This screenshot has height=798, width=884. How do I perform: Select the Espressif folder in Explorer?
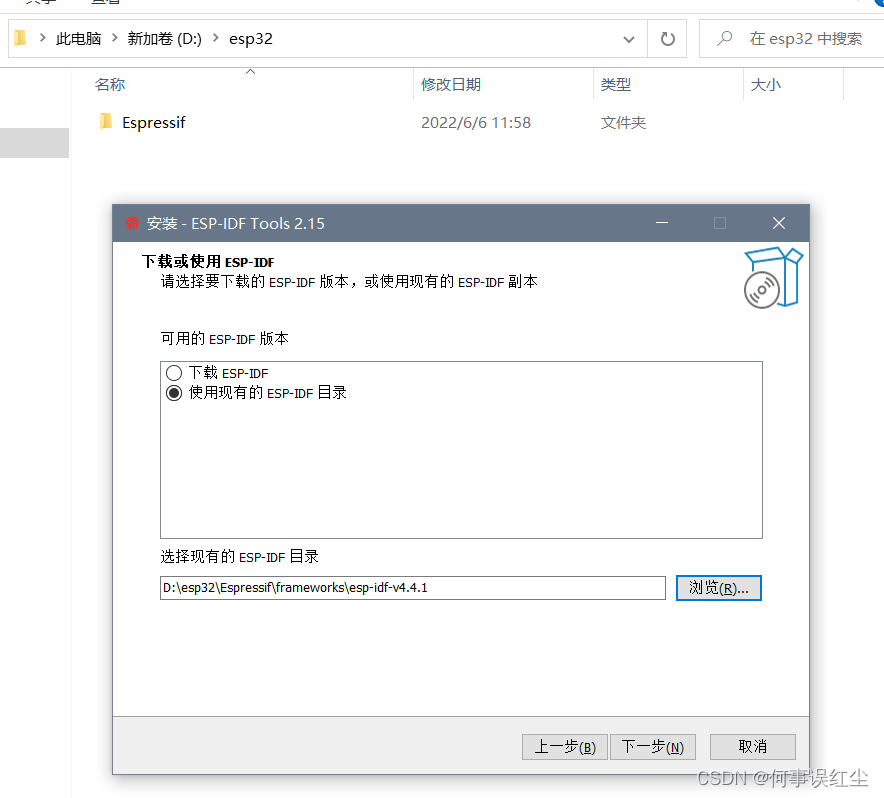(153, 122)
